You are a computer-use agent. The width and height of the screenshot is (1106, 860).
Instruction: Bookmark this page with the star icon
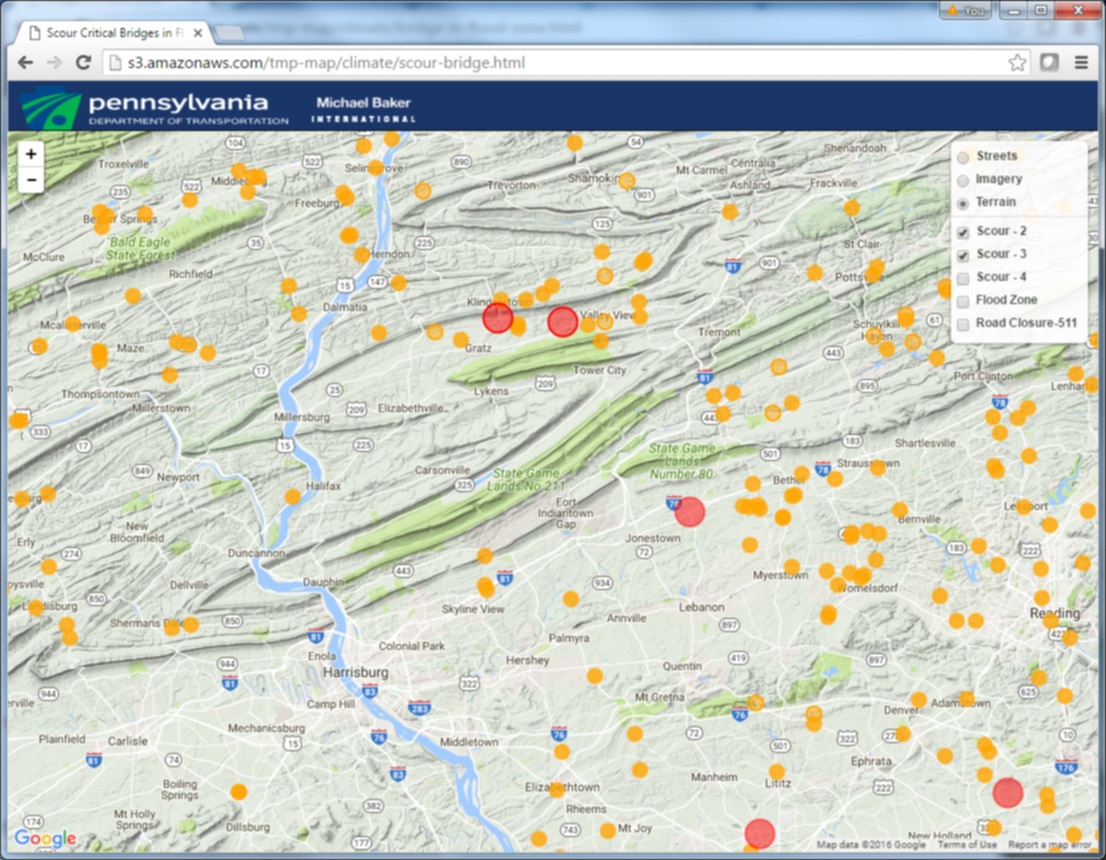click(1016, 63)
